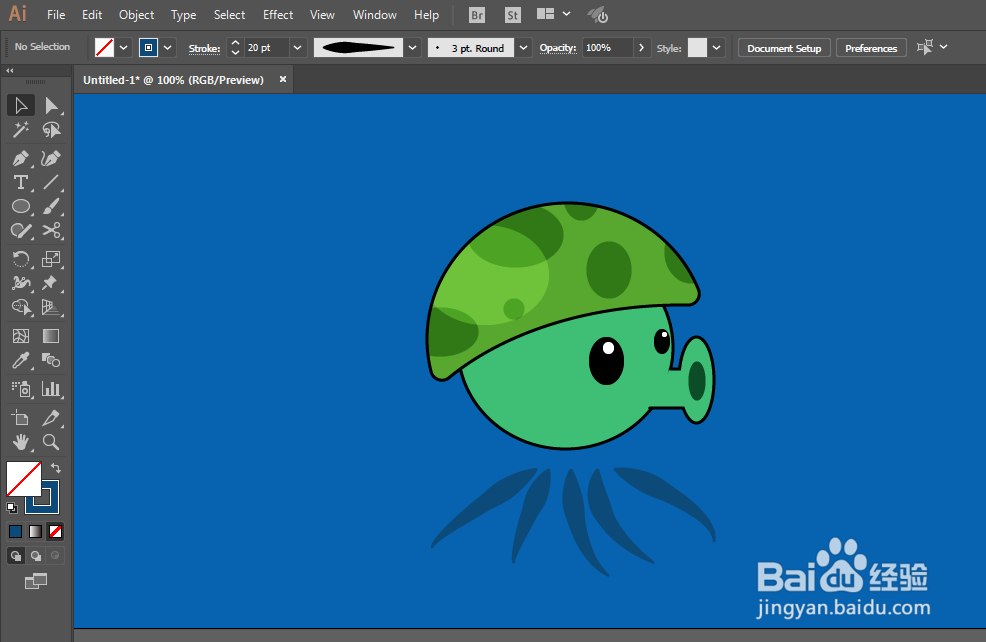Select the Hand tool

pyautogui.click(x=21, y=442)
